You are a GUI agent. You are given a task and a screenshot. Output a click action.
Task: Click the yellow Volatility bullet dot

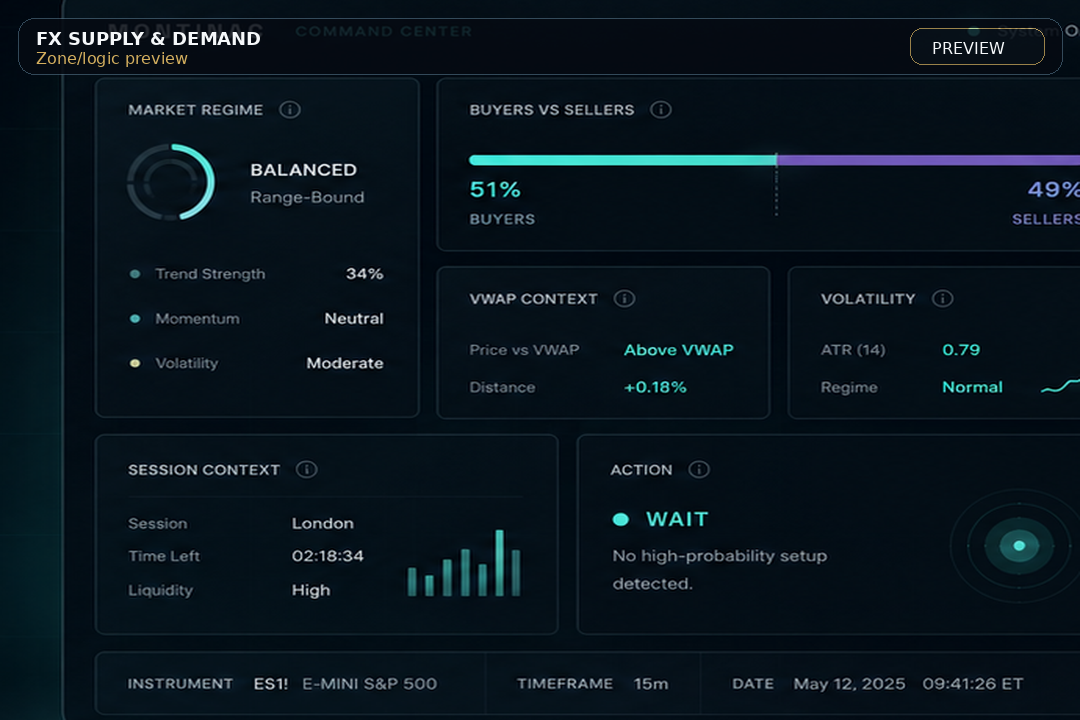[135, 363]
